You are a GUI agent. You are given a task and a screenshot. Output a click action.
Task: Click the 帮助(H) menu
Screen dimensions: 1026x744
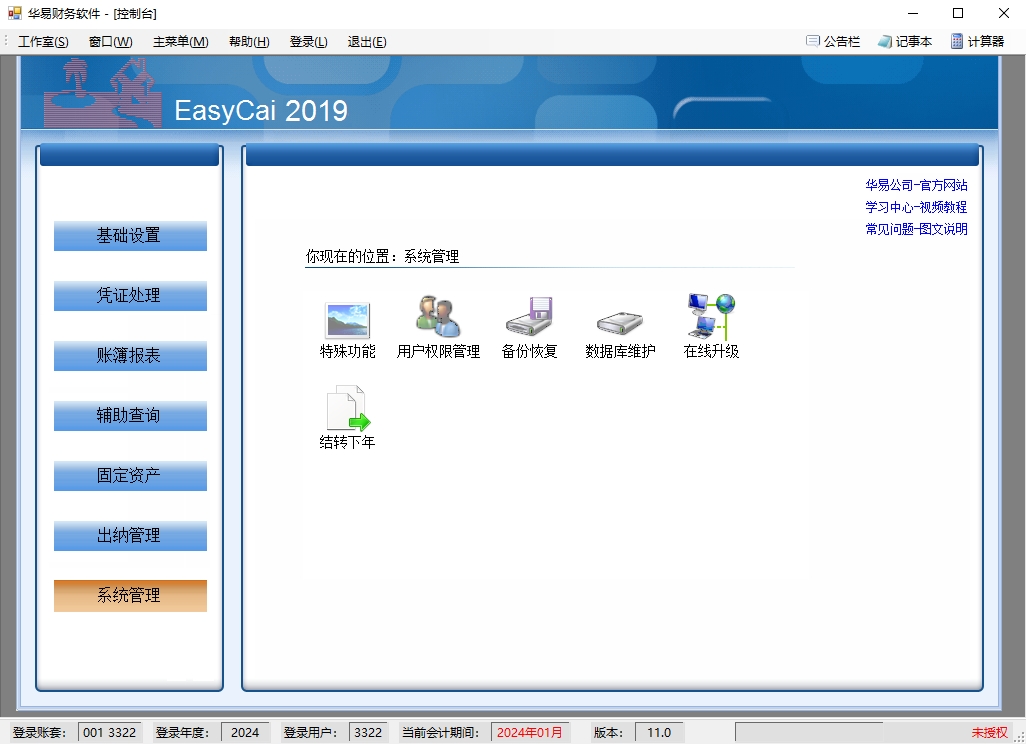249,41
